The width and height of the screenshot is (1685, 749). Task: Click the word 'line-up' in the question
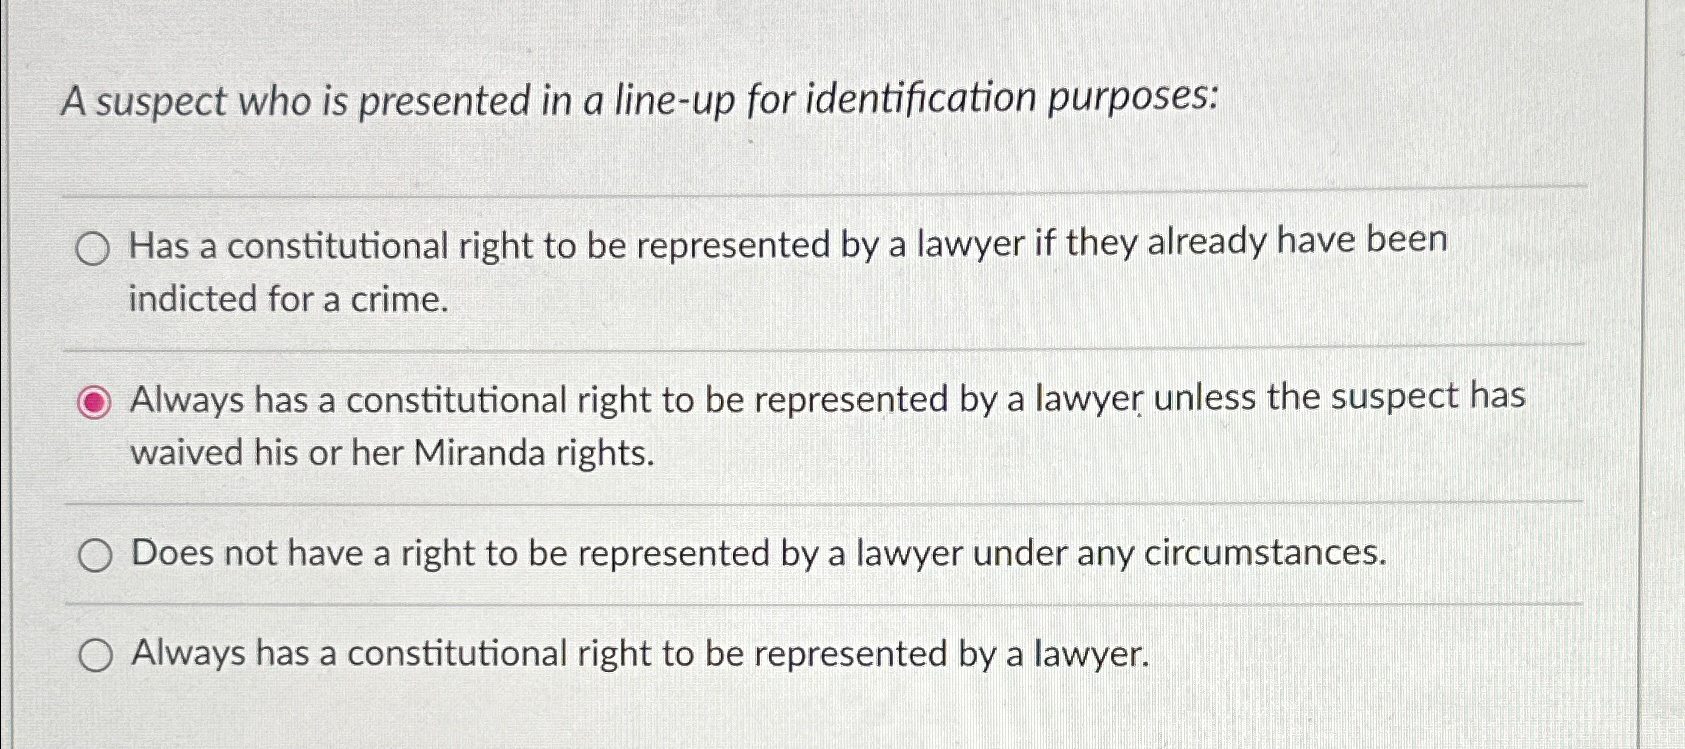(676, 100)
